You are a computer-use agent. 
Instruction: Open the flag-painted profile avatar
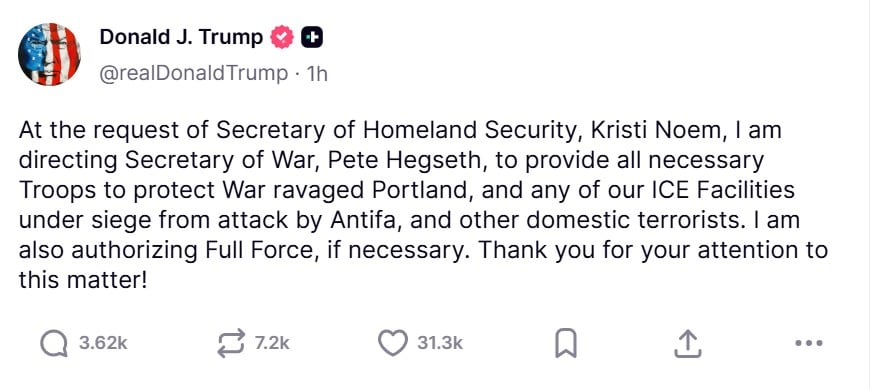coord(48,54)
